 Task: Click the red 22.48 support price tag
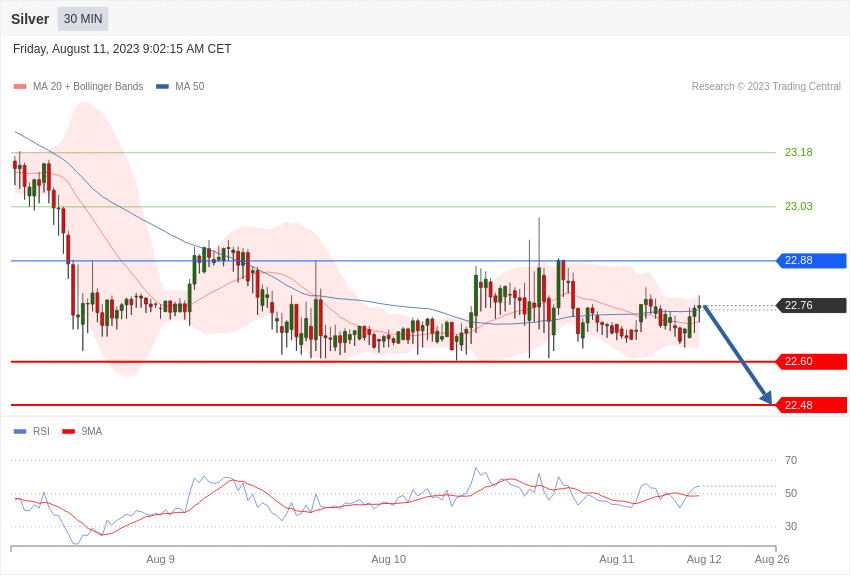[812, 405]
